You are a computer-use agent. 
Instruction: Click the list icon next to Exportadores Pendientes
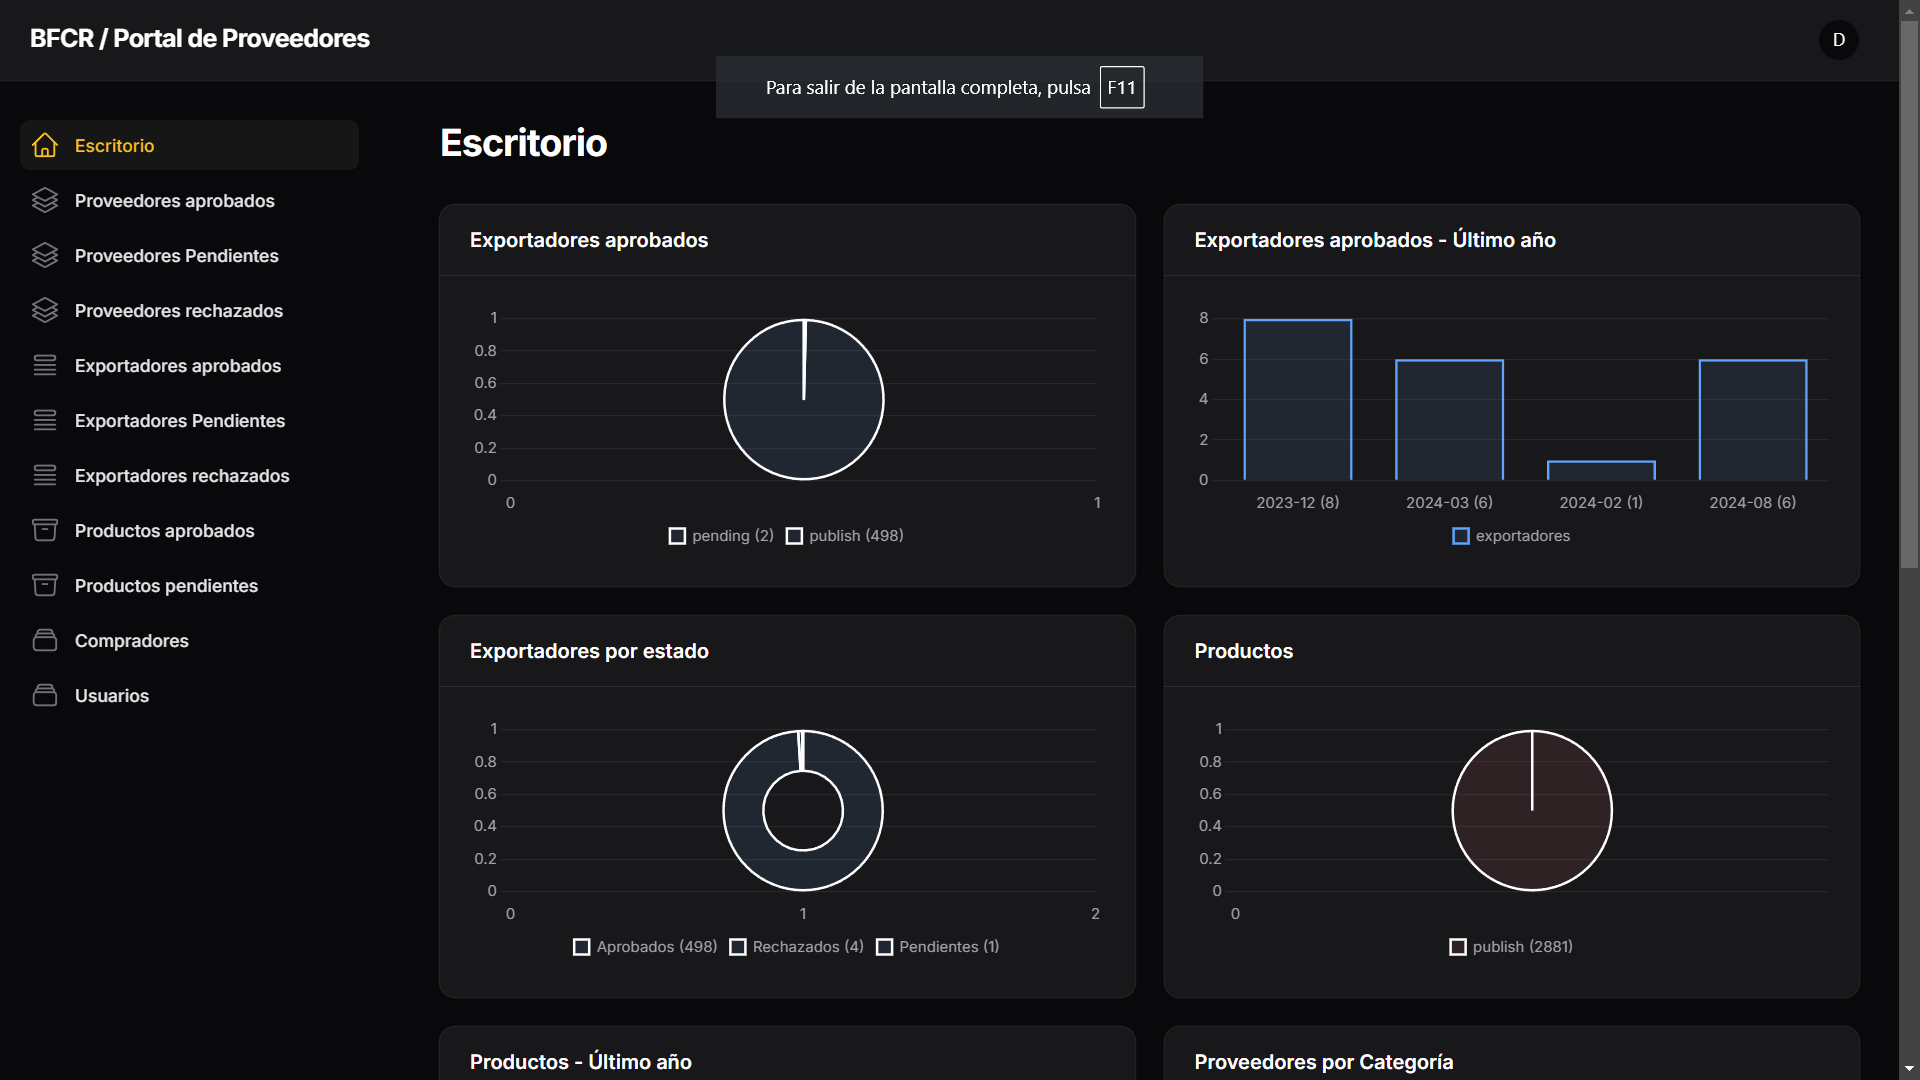click(45, 420)
